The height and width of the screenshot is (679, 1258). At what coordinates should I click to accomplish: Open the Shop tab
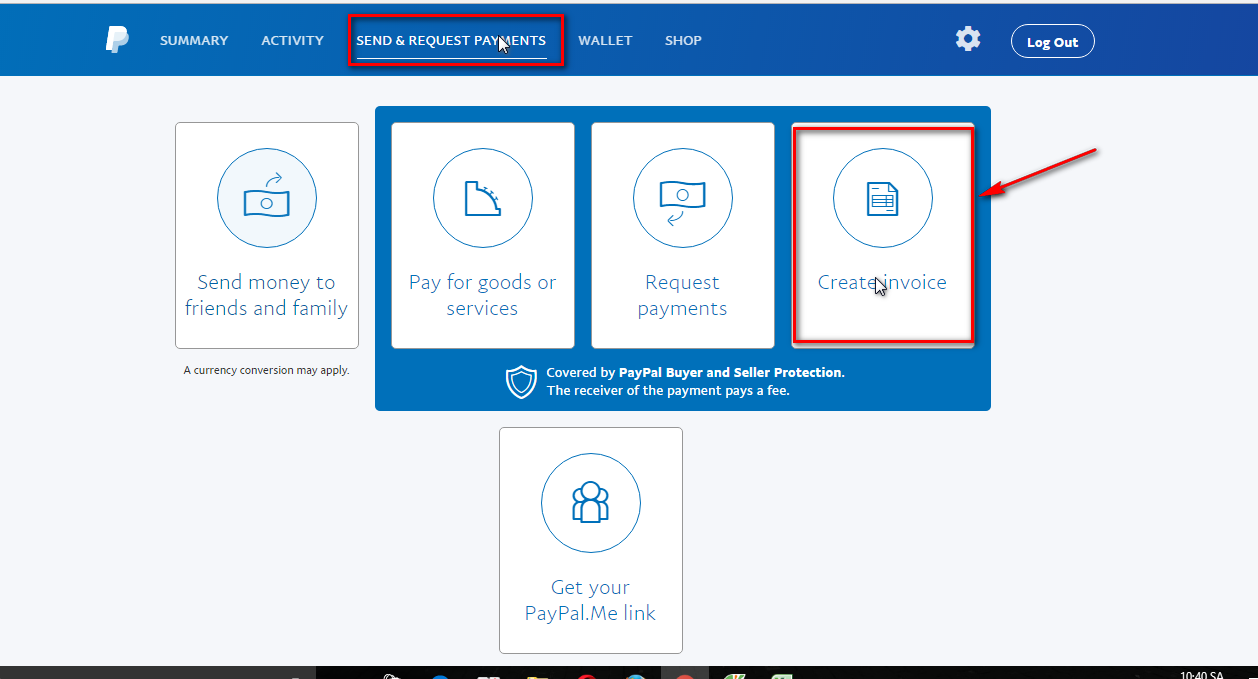tap(683, 41)
